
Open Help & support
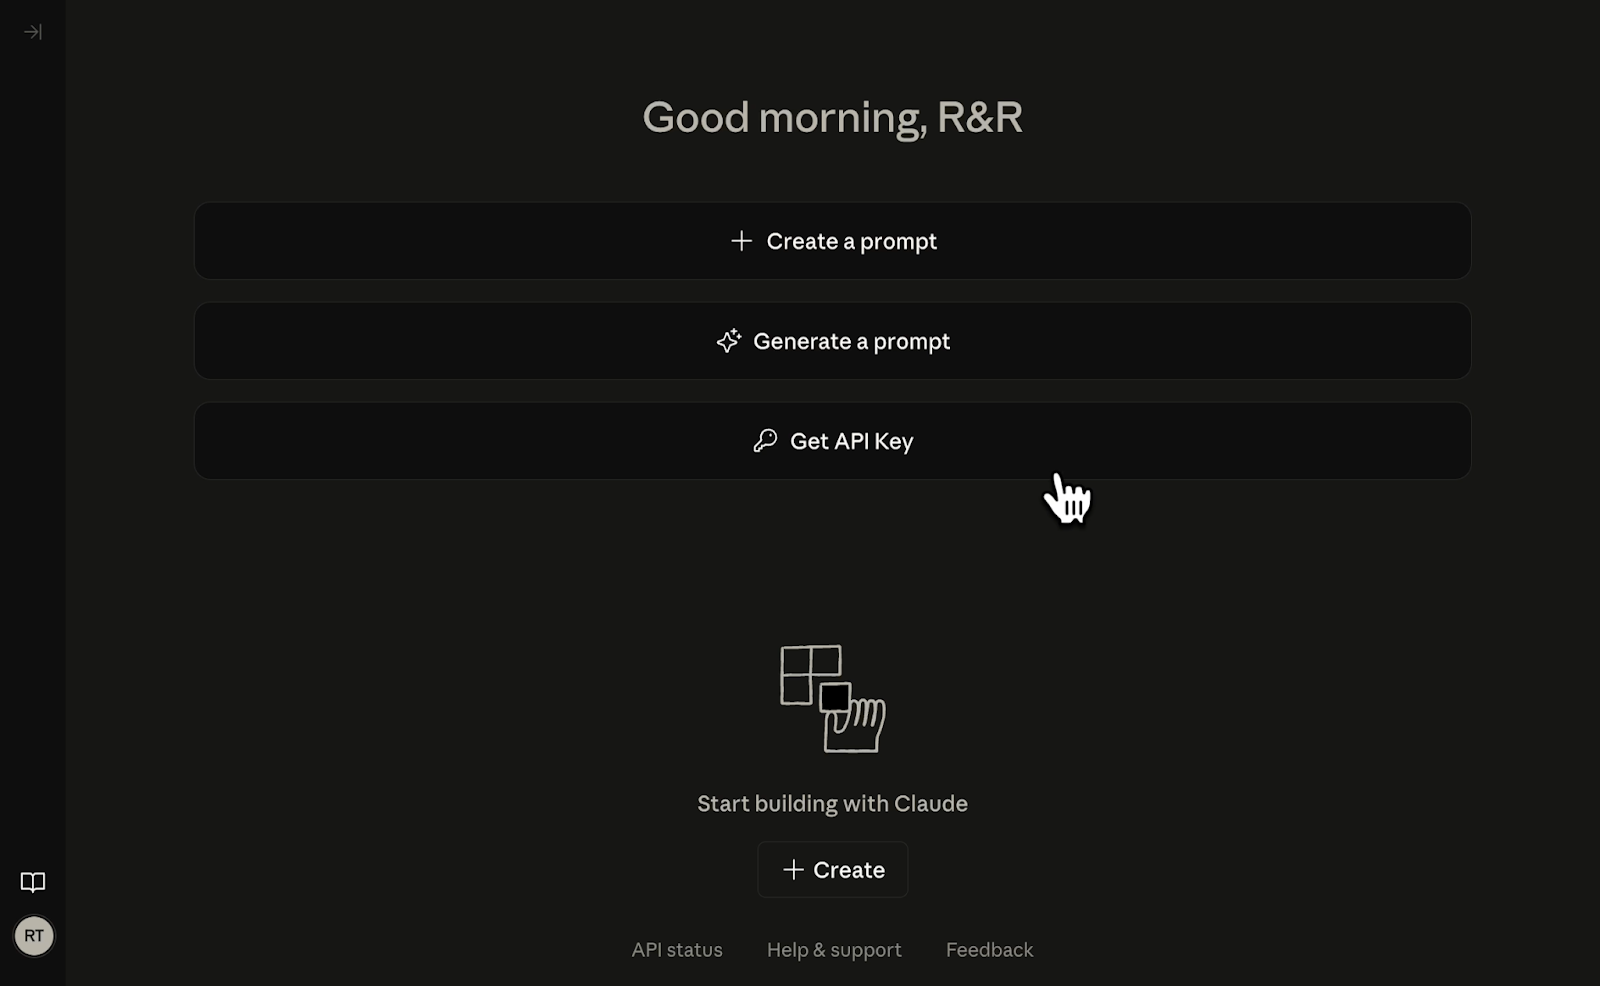834,949
